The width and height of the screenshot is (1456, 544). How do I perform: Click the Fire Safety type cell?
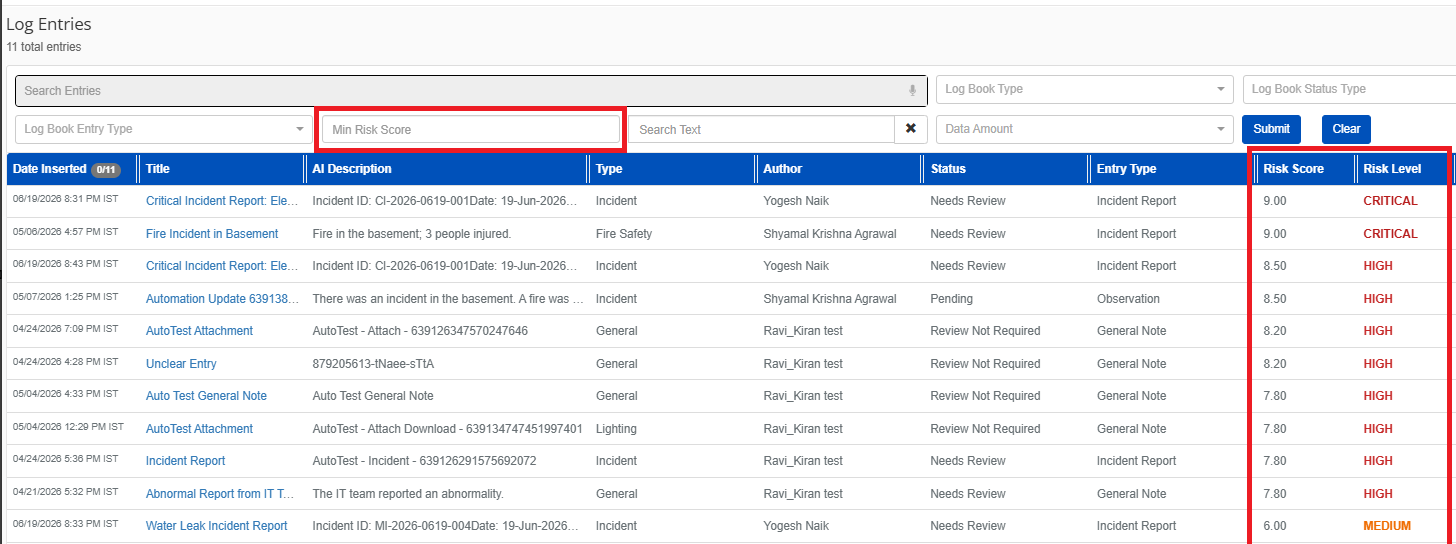(x=624, y=234)
